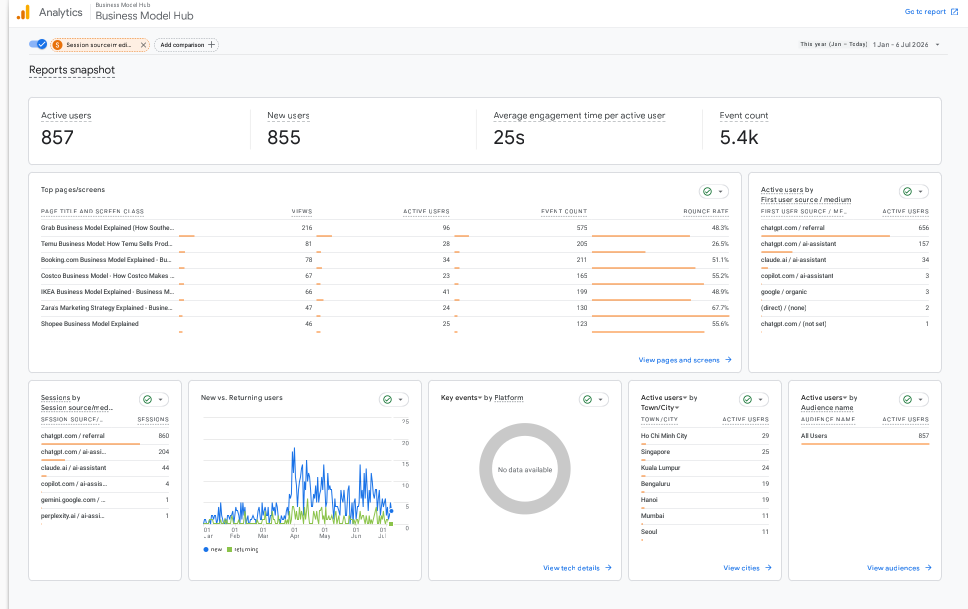Click the blue 'new' legend marker in chart
Image resolution: width=968 pixels, height=609 pixels.
206,549
